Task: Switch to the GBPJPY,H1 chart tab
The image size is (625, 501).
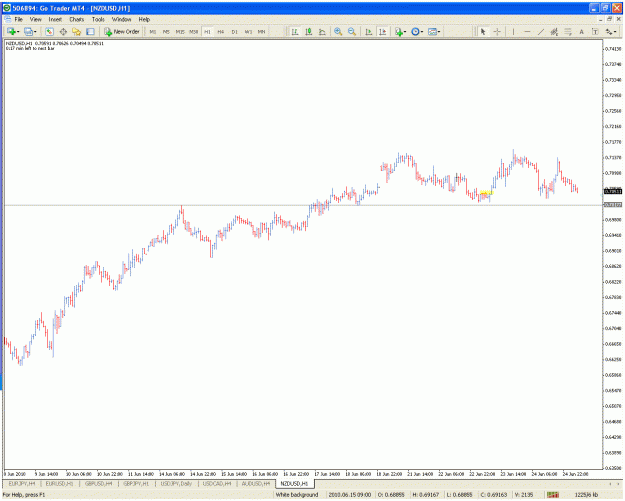Action: point(136,483)
